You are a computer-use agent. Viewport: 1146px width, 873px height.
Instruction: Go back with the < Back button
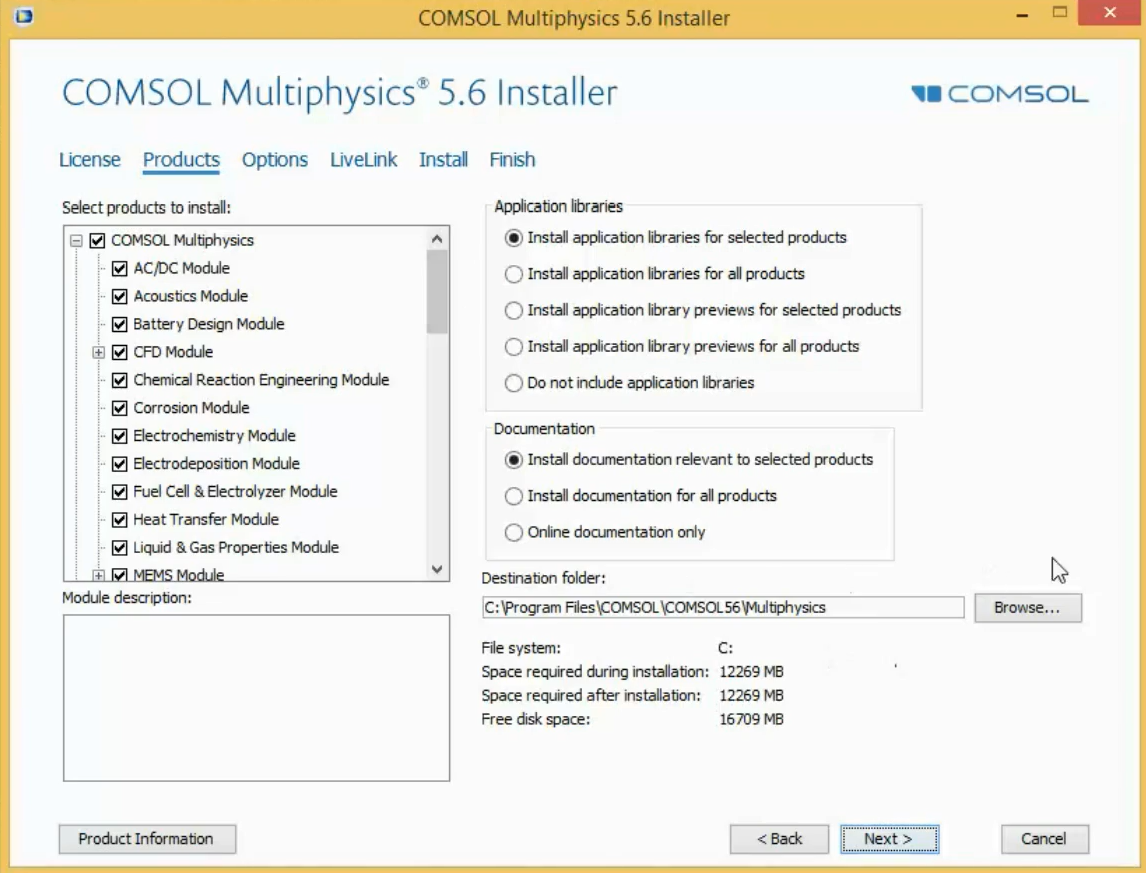click(779, 839)
